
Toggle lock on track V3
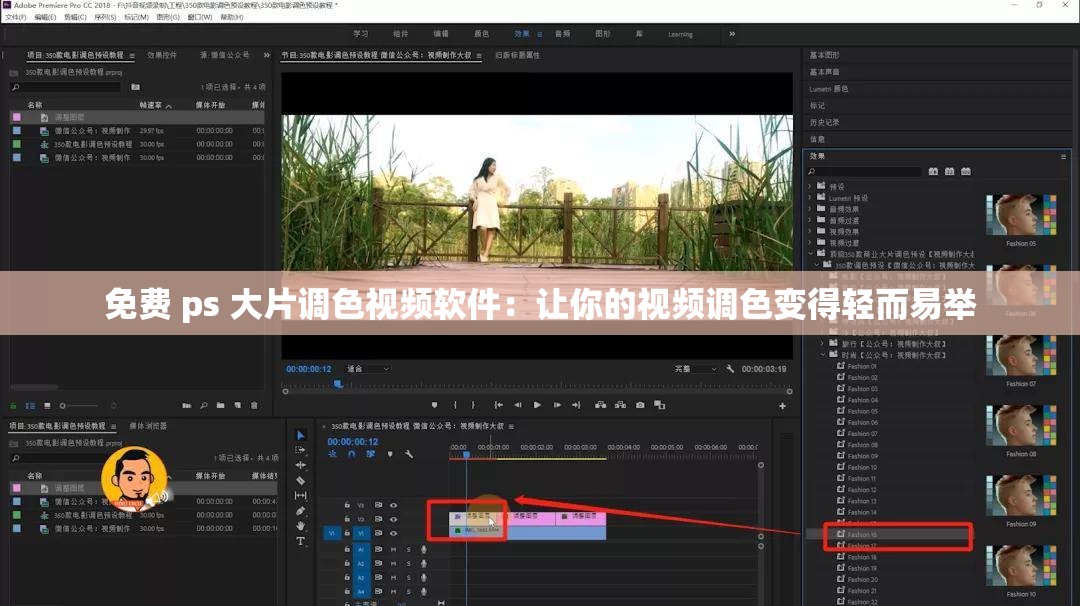pos(347,505)
